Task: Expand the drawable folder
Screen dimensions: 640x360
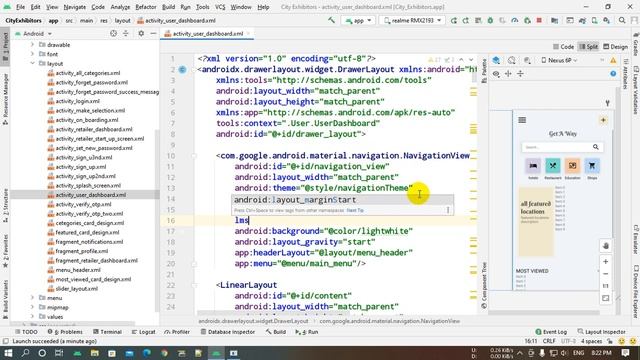Action: (32, 44)
